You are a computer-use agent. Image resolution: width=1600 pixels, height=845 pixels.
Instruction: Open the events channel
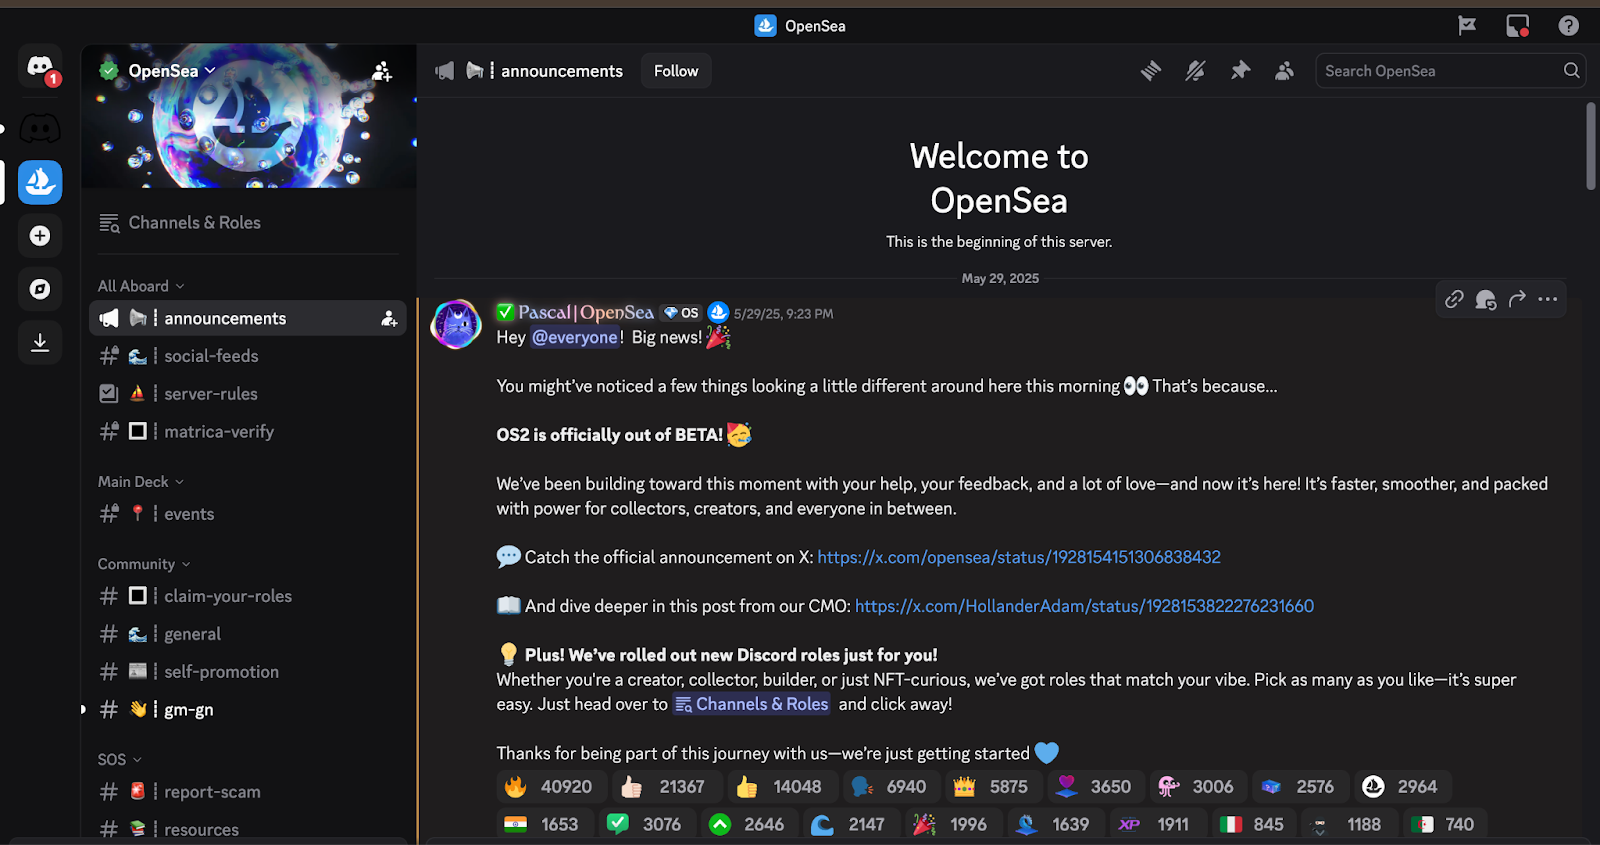[248, 514]
